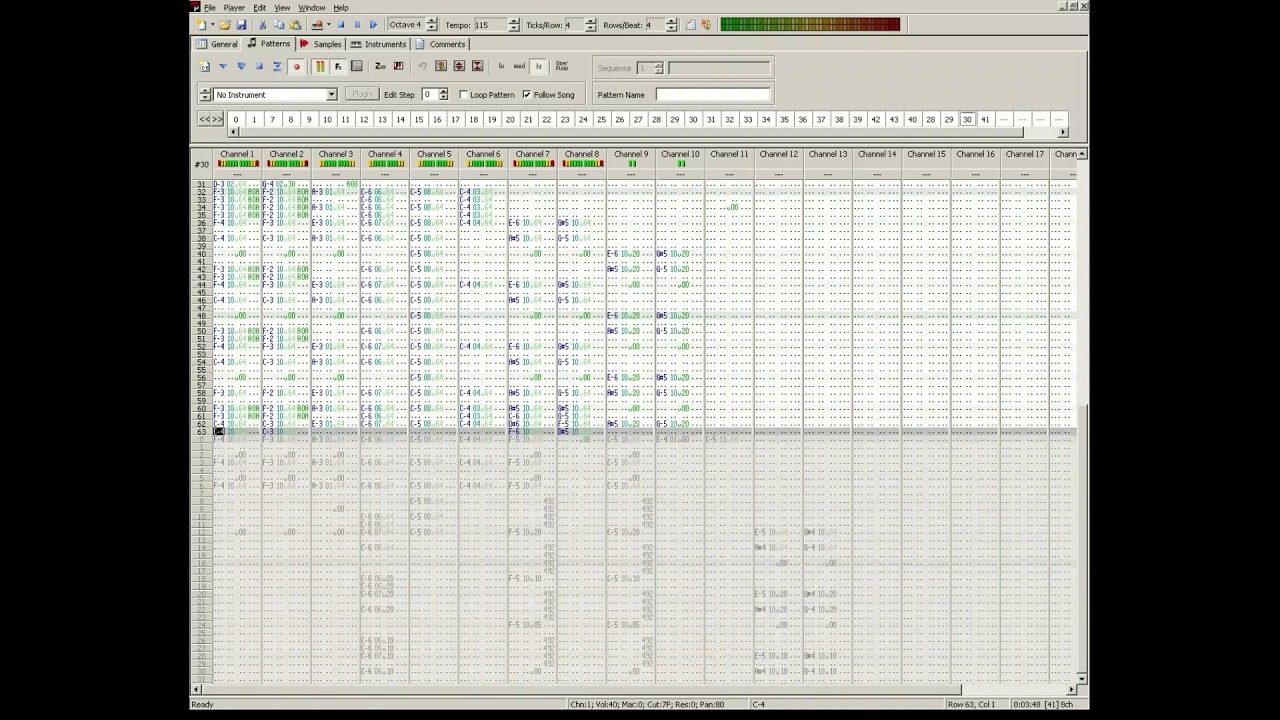Insert new pattern with pattern toolbar icon
Screen dimensions: 1280x720
coord(205,67)
